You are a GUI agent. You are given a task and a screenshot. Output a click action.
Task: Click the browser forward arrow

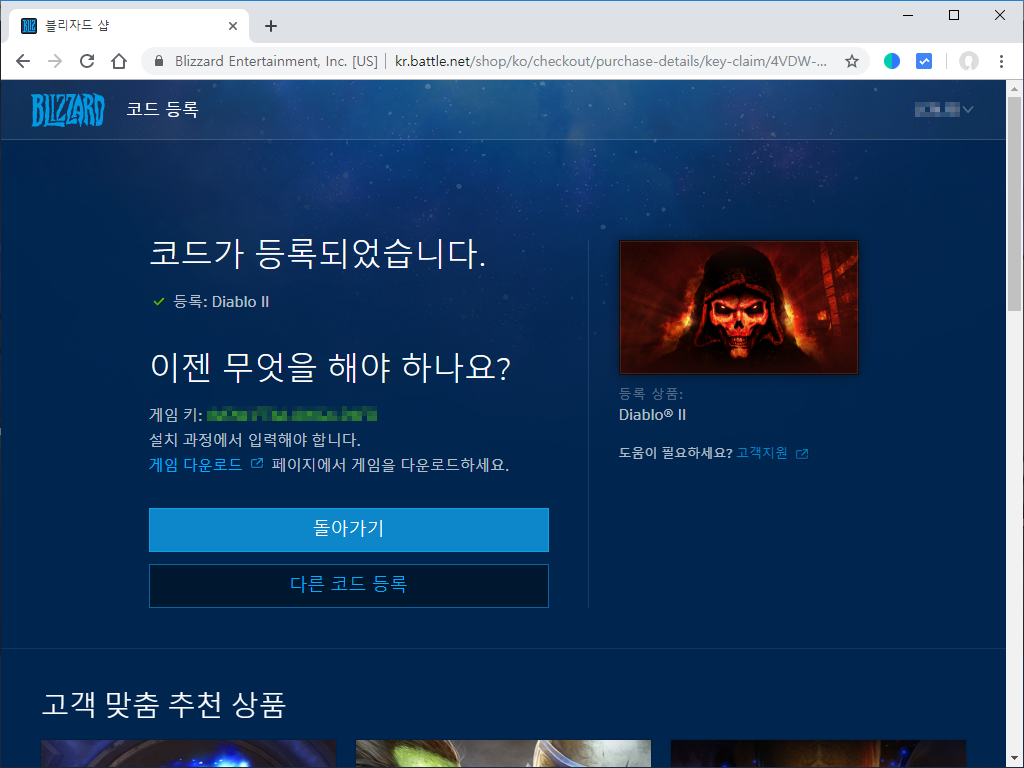(x=56, y=61)
